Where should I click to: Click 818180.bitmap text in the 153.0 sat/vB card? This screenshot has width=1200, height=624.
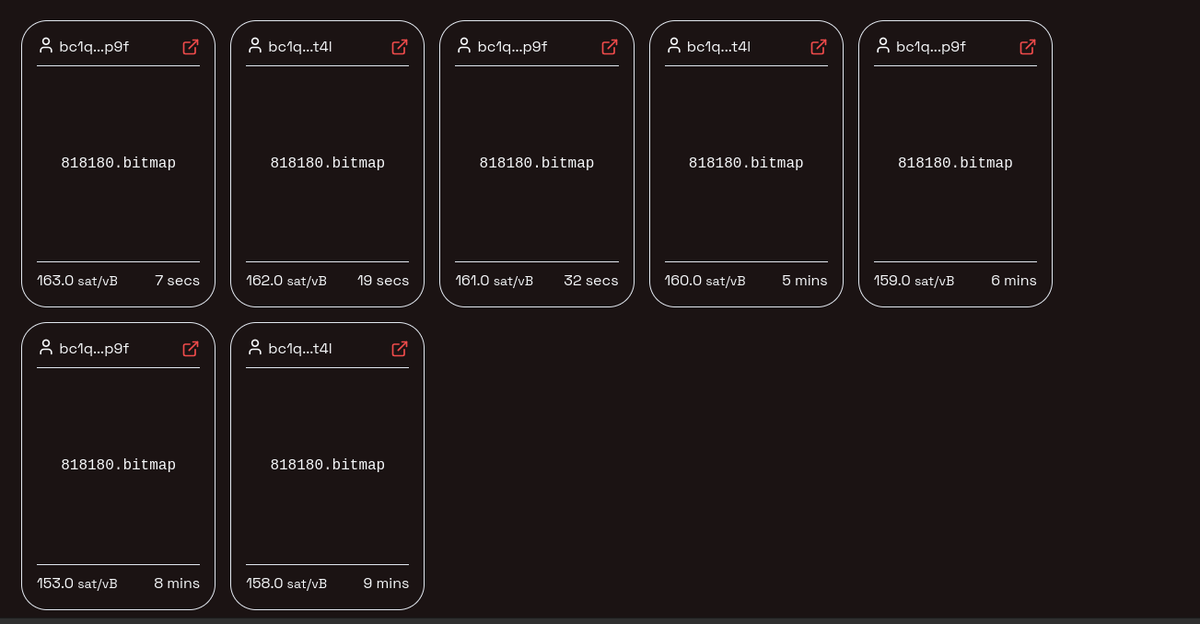pyautogui.click(x=118, y=465)
